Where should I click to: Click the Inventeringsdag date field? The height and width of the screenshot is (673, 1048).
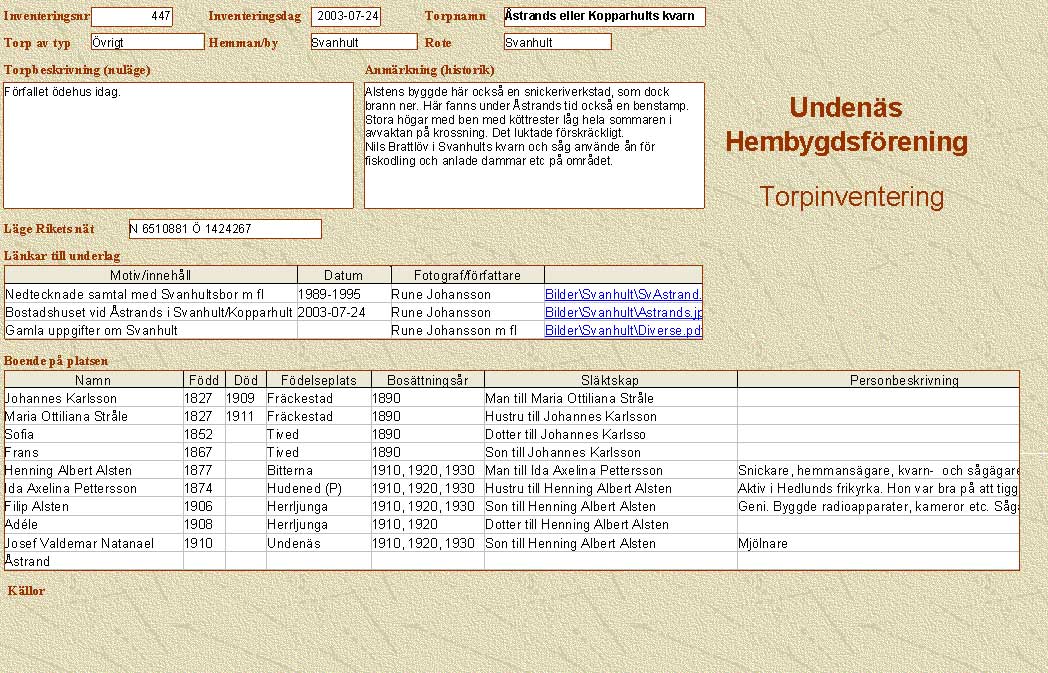click(x=346, y=17)
